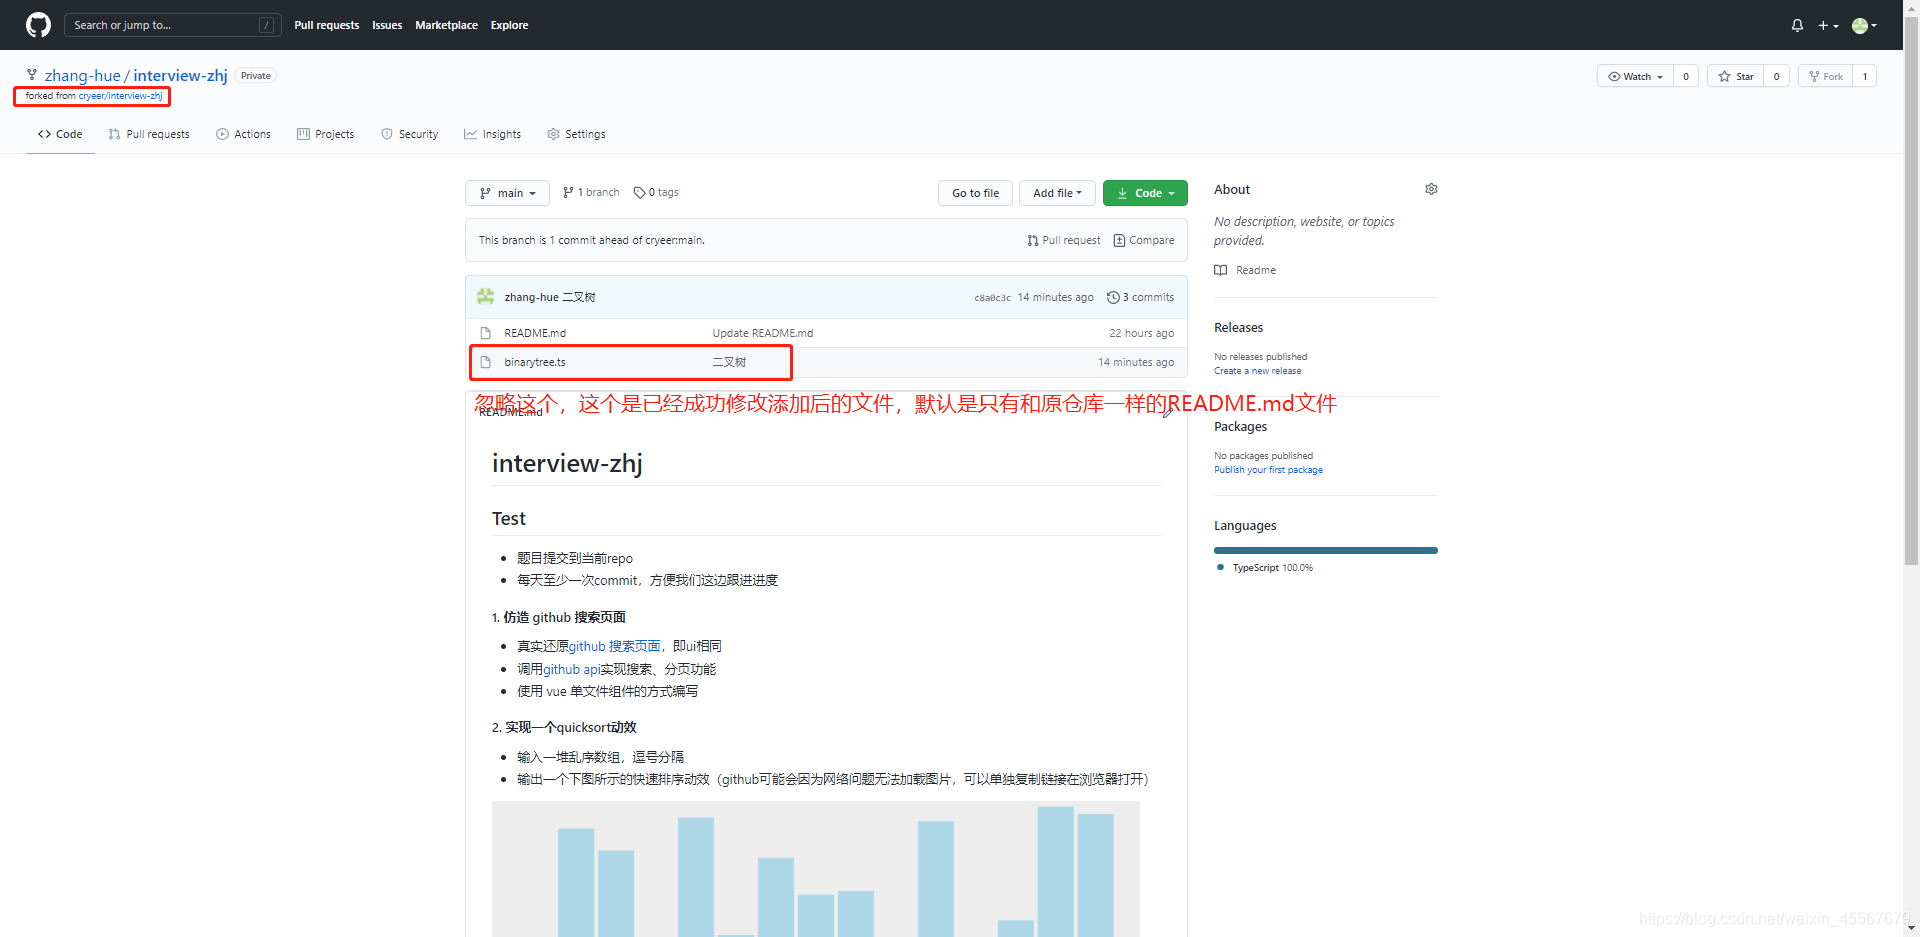Edit README with the pencil icon
The image size is (1920, 937).
tap(1167, 412)
